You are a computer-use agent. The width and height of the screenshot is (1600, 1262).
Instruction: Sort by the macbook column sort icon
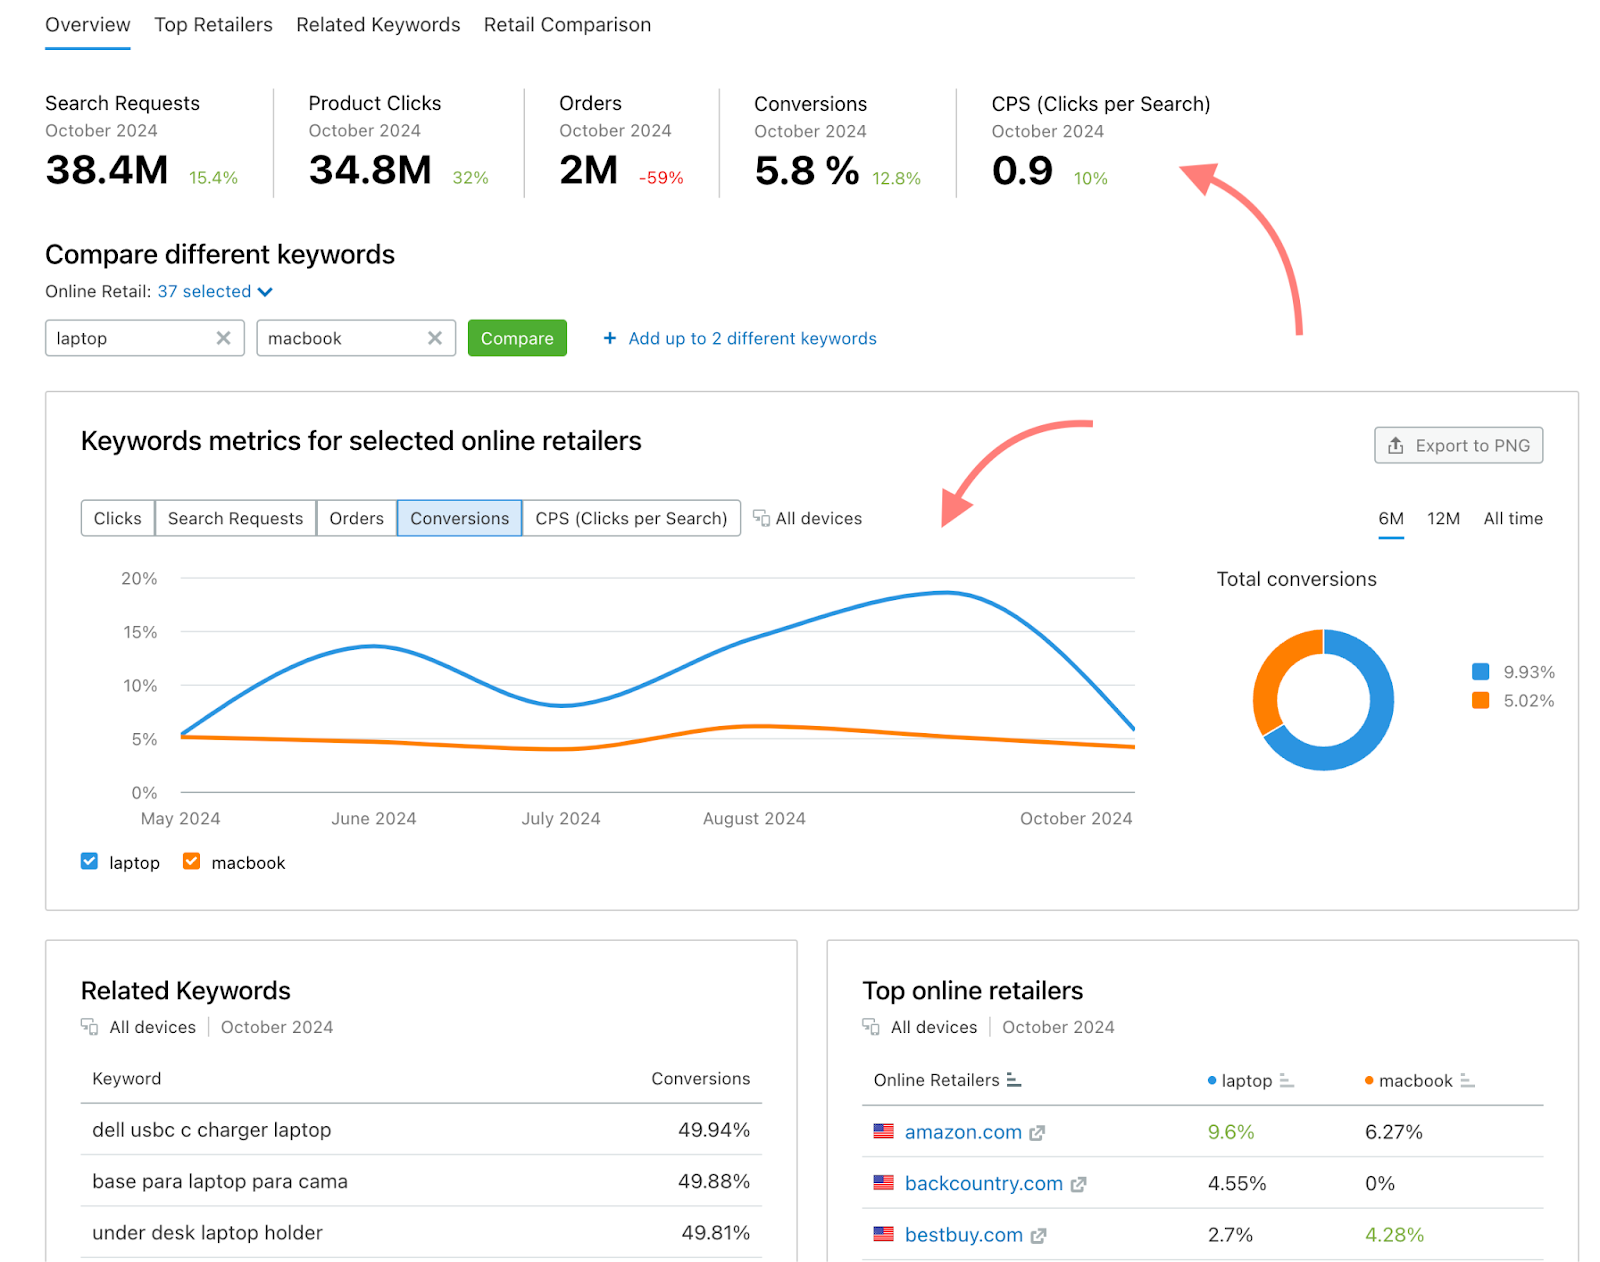pos(1467,1081)
